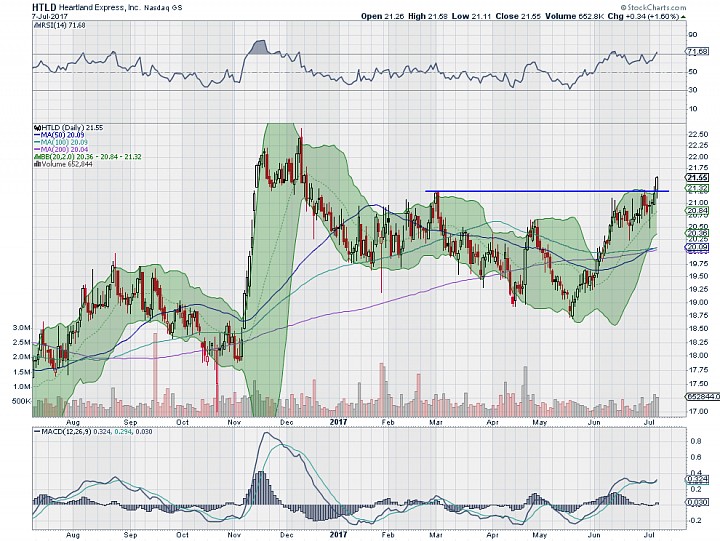
Task: Click the volume bars icon before Volume legend
Action: (36, 164)
